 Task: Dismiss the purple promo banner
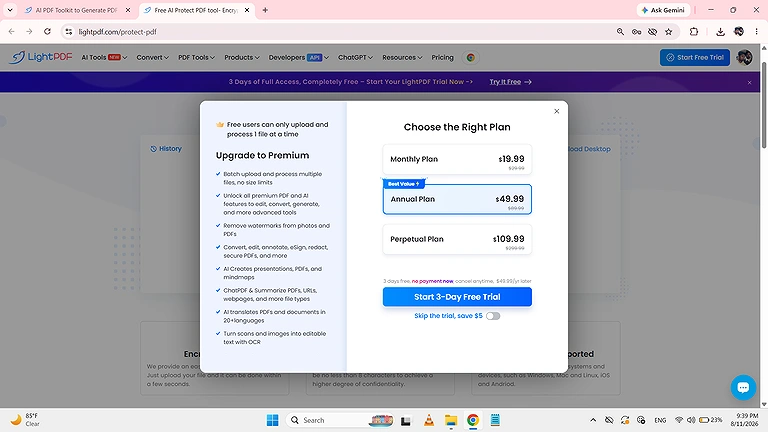click(x=749, y=82)
